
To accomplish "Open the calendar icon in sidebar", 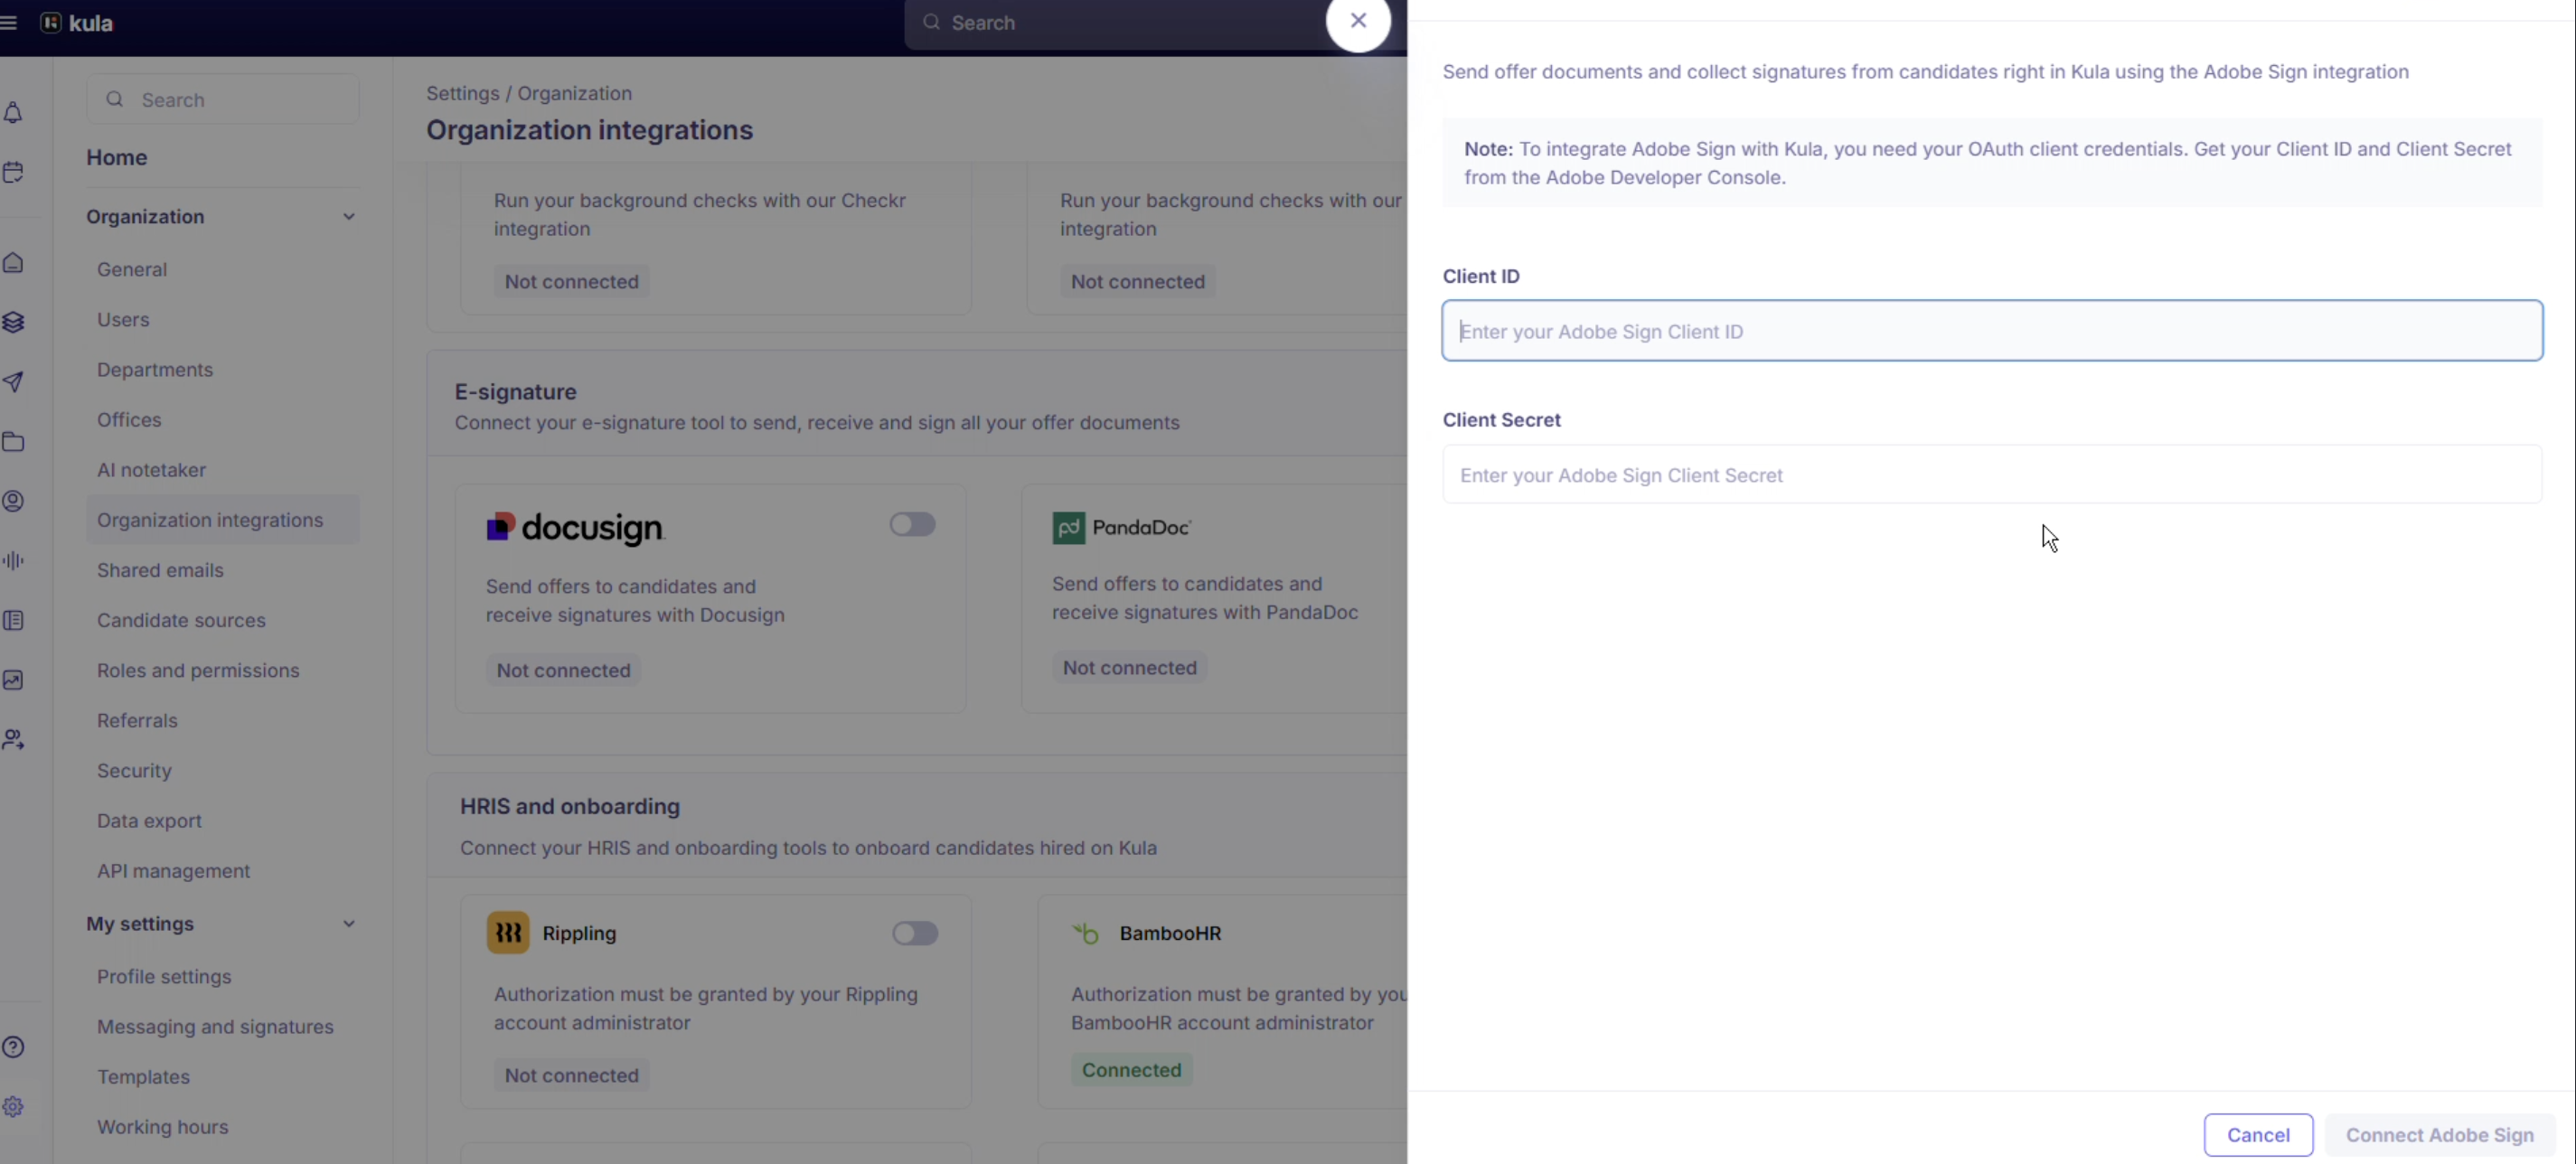I will 14,172.
